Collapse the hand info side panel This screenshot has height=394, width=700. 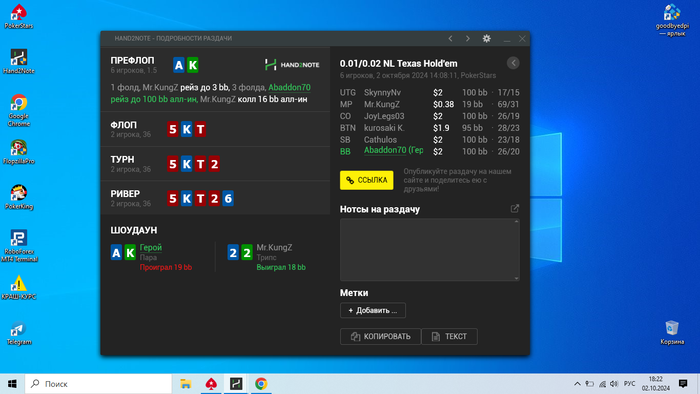513,63
